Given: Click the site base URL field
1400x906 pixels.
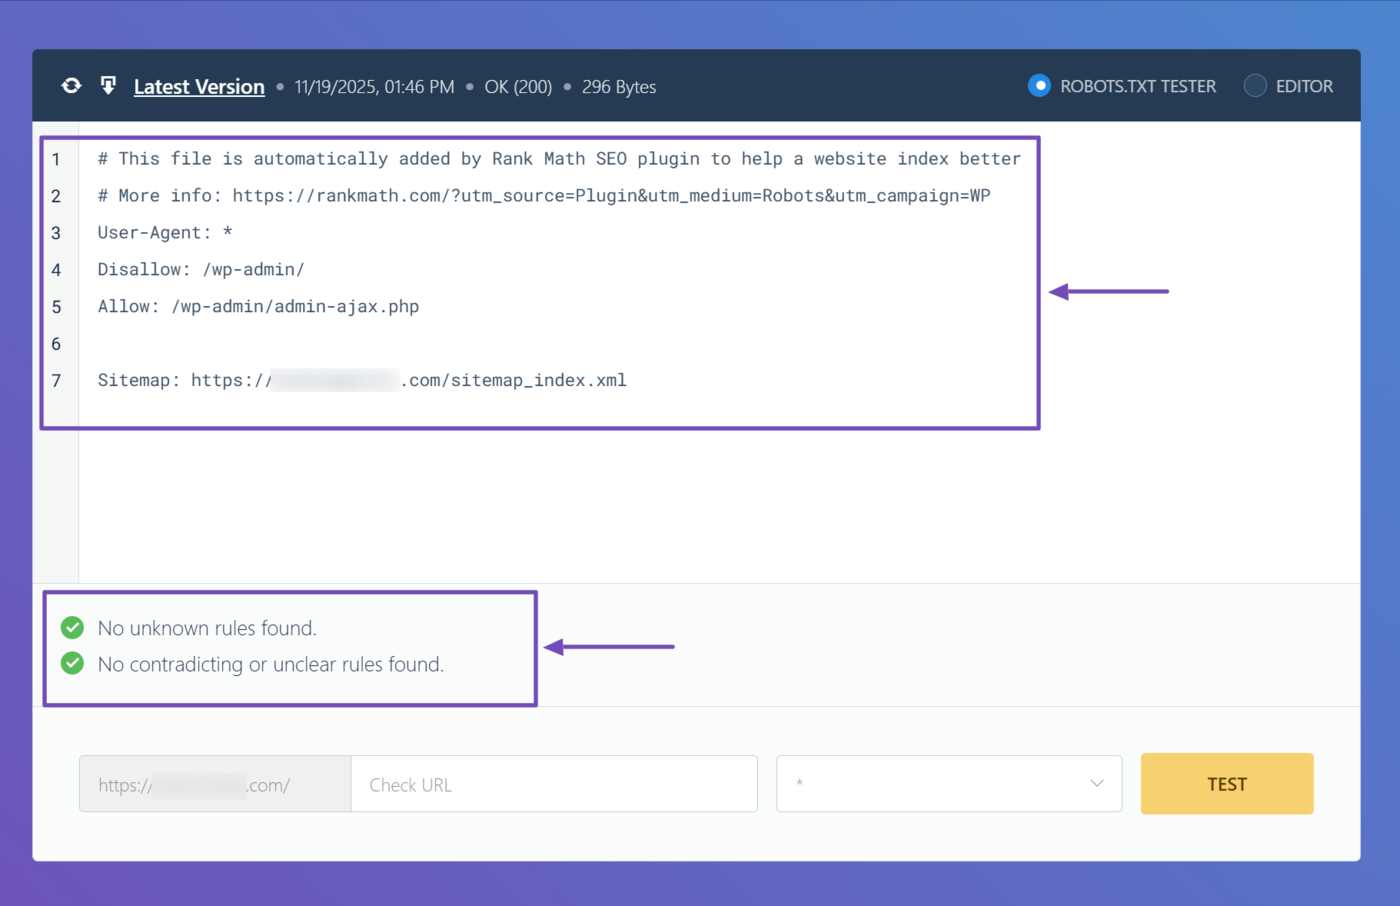Looking at the screenshot, I should pyautogui.click(x=213, y=784).
